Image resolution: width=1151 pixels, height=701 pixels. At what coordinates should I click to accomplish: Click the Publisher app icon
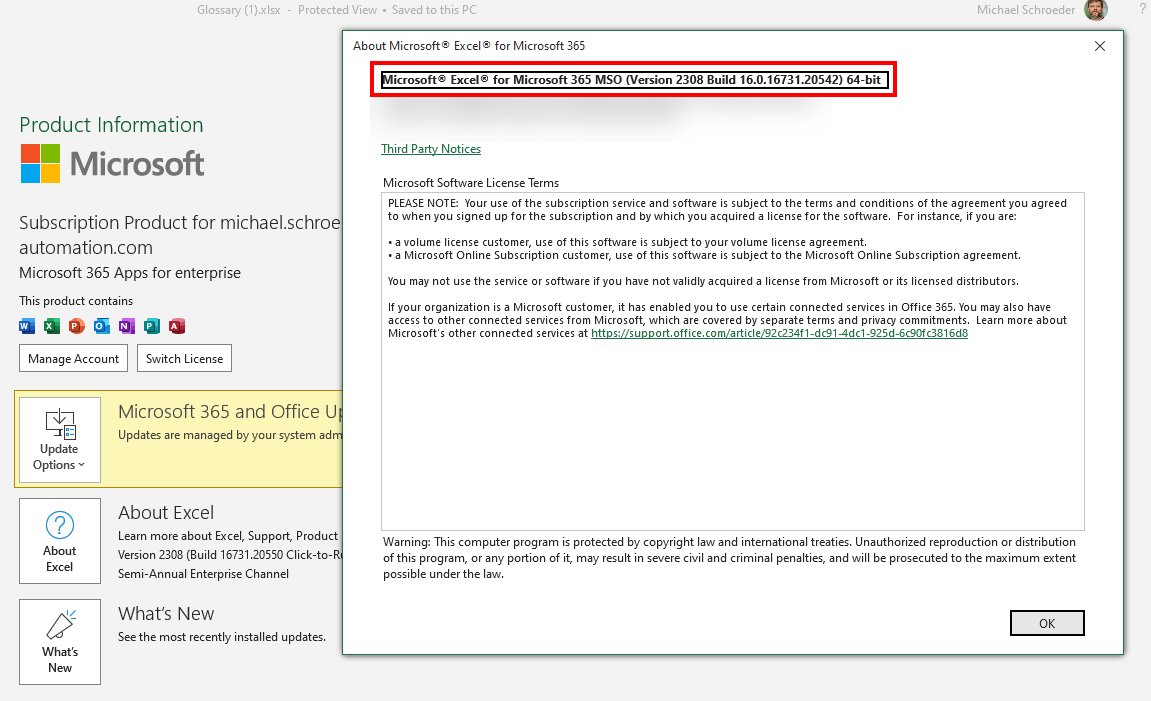pos(152,326)
